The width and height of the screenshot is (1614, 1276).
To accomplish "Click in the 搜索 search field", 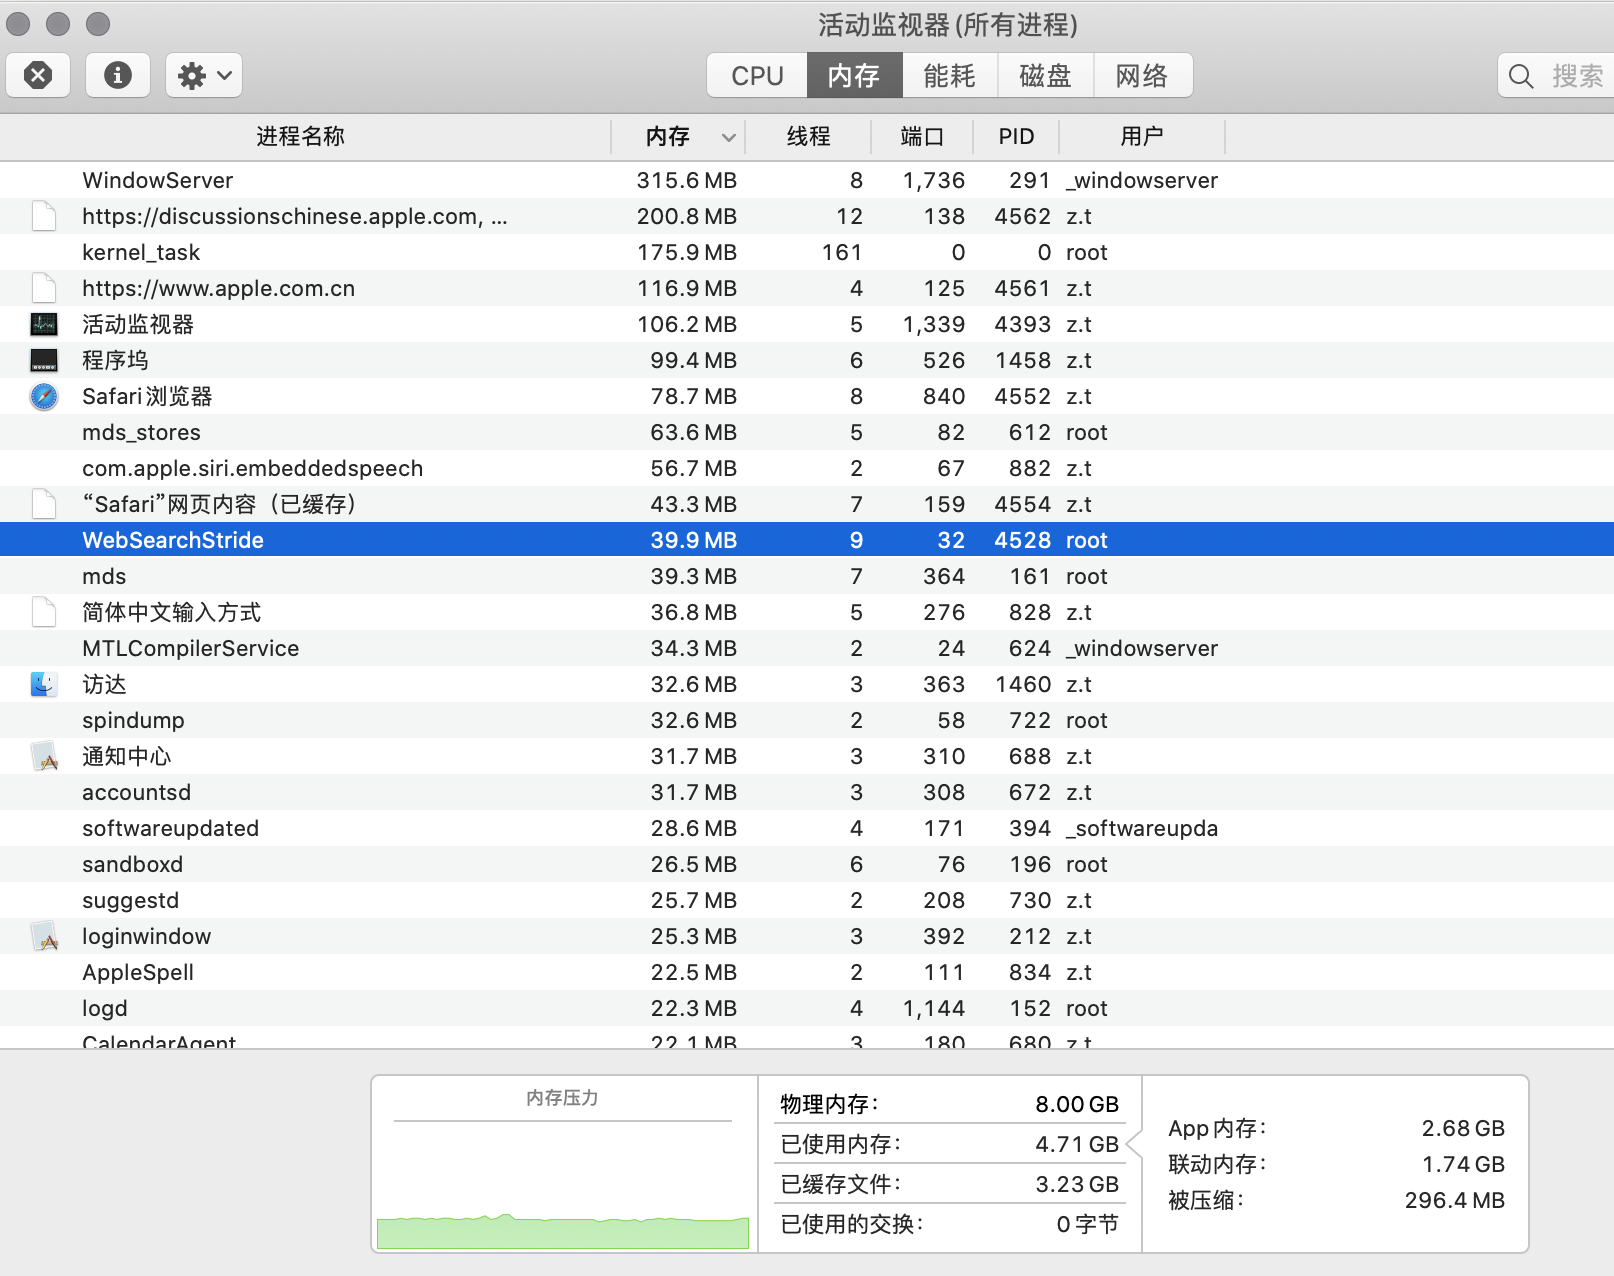I will tap(1576, 76).
